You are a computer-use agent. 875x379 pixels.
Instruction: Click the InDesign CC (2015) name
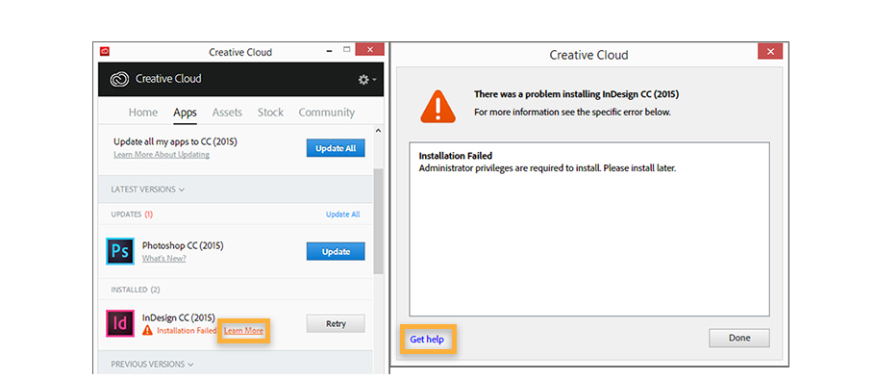[179, 318]
